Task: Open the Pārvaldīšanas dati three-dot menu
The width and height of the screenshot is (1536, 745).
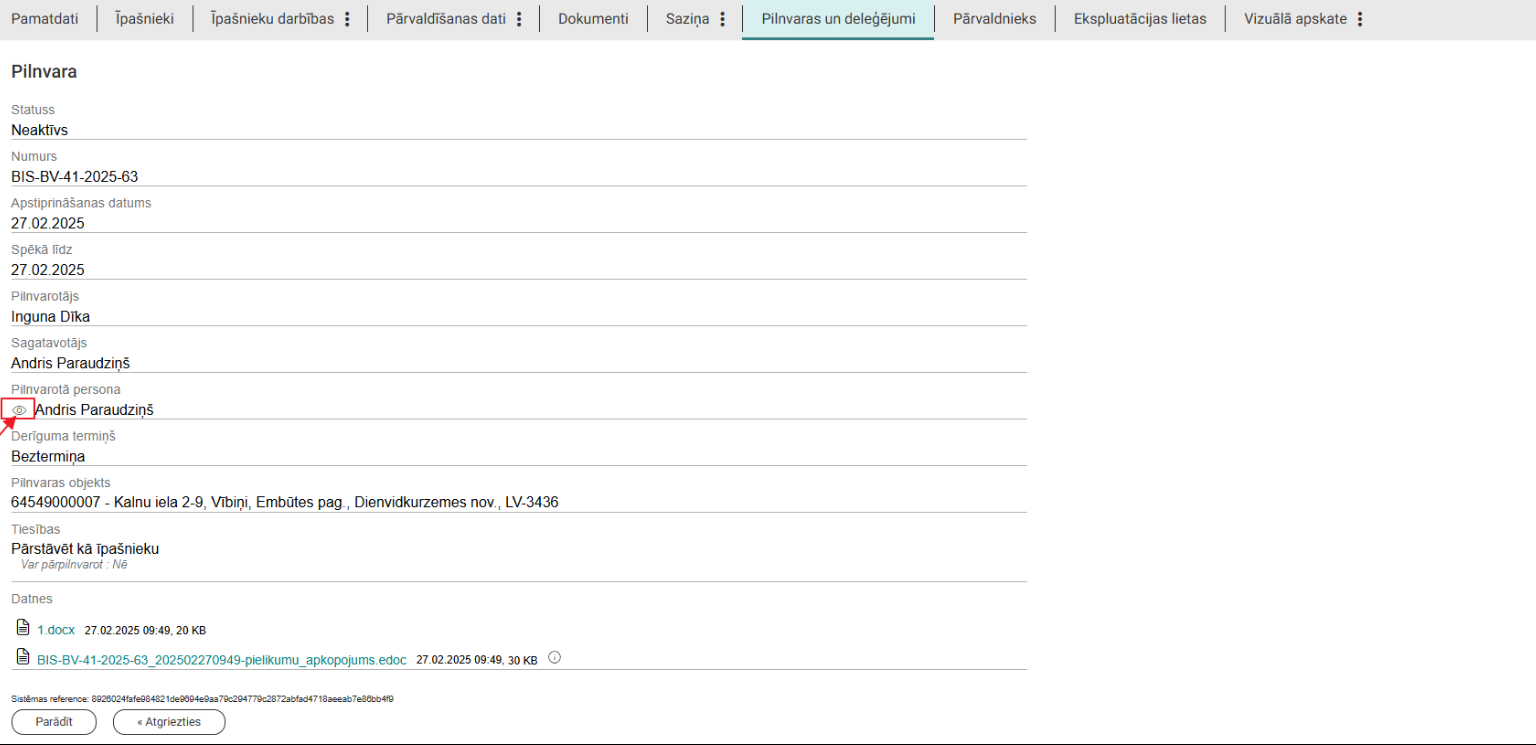Action: (x=519, y=19)
